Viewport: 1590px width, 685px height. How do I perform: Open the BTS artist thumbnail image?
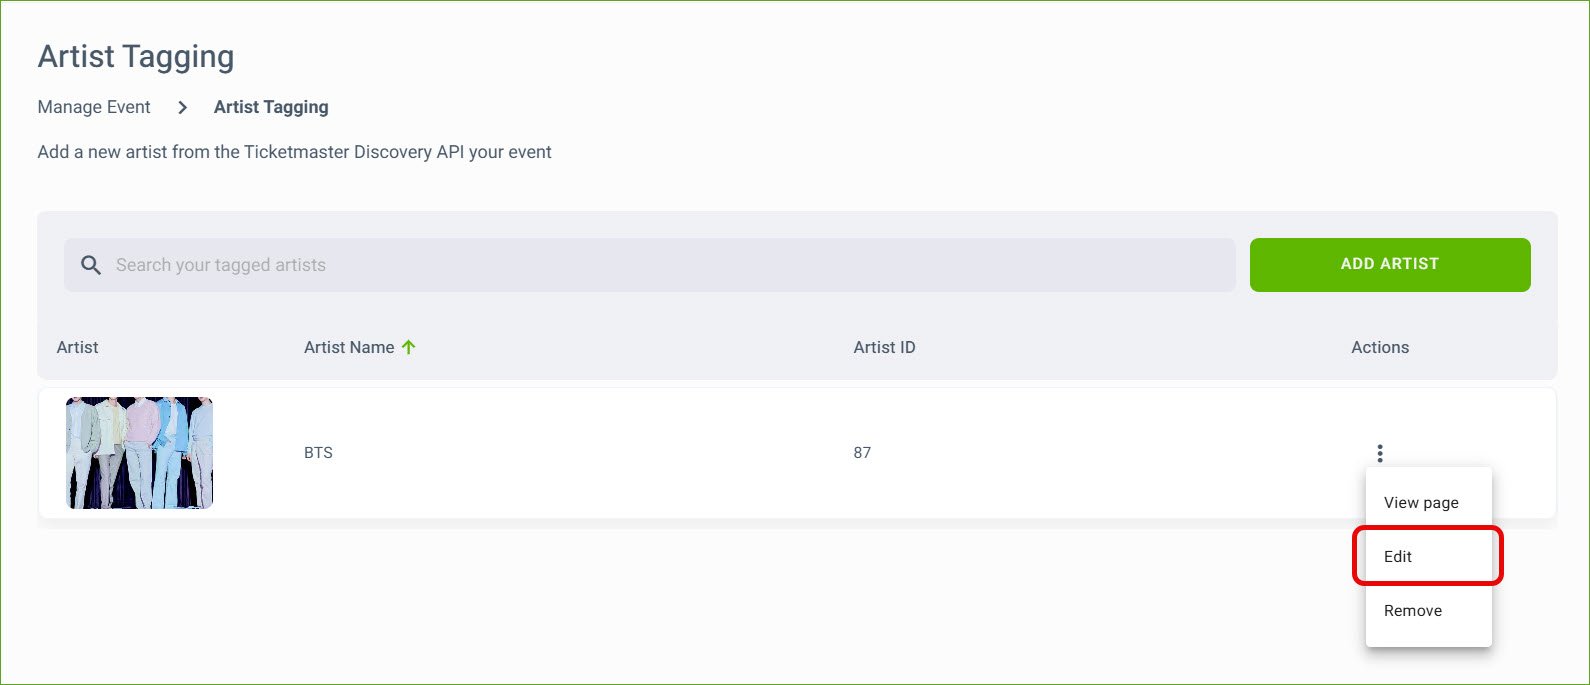click(x=140, y=453)
